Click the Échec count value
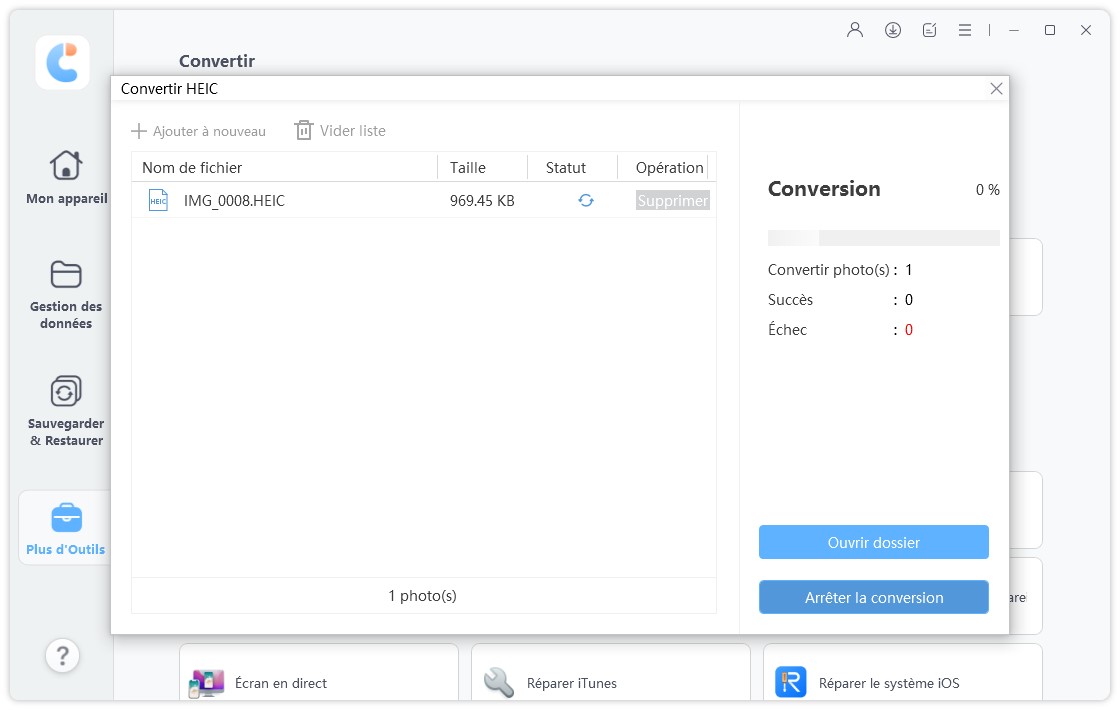 point(909,330)
